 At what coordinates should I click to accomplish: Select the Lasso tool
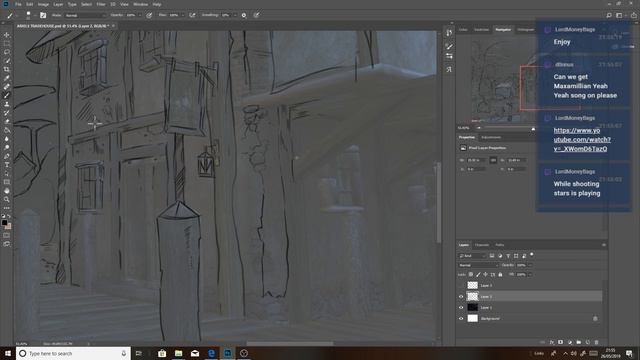point(7,52)
